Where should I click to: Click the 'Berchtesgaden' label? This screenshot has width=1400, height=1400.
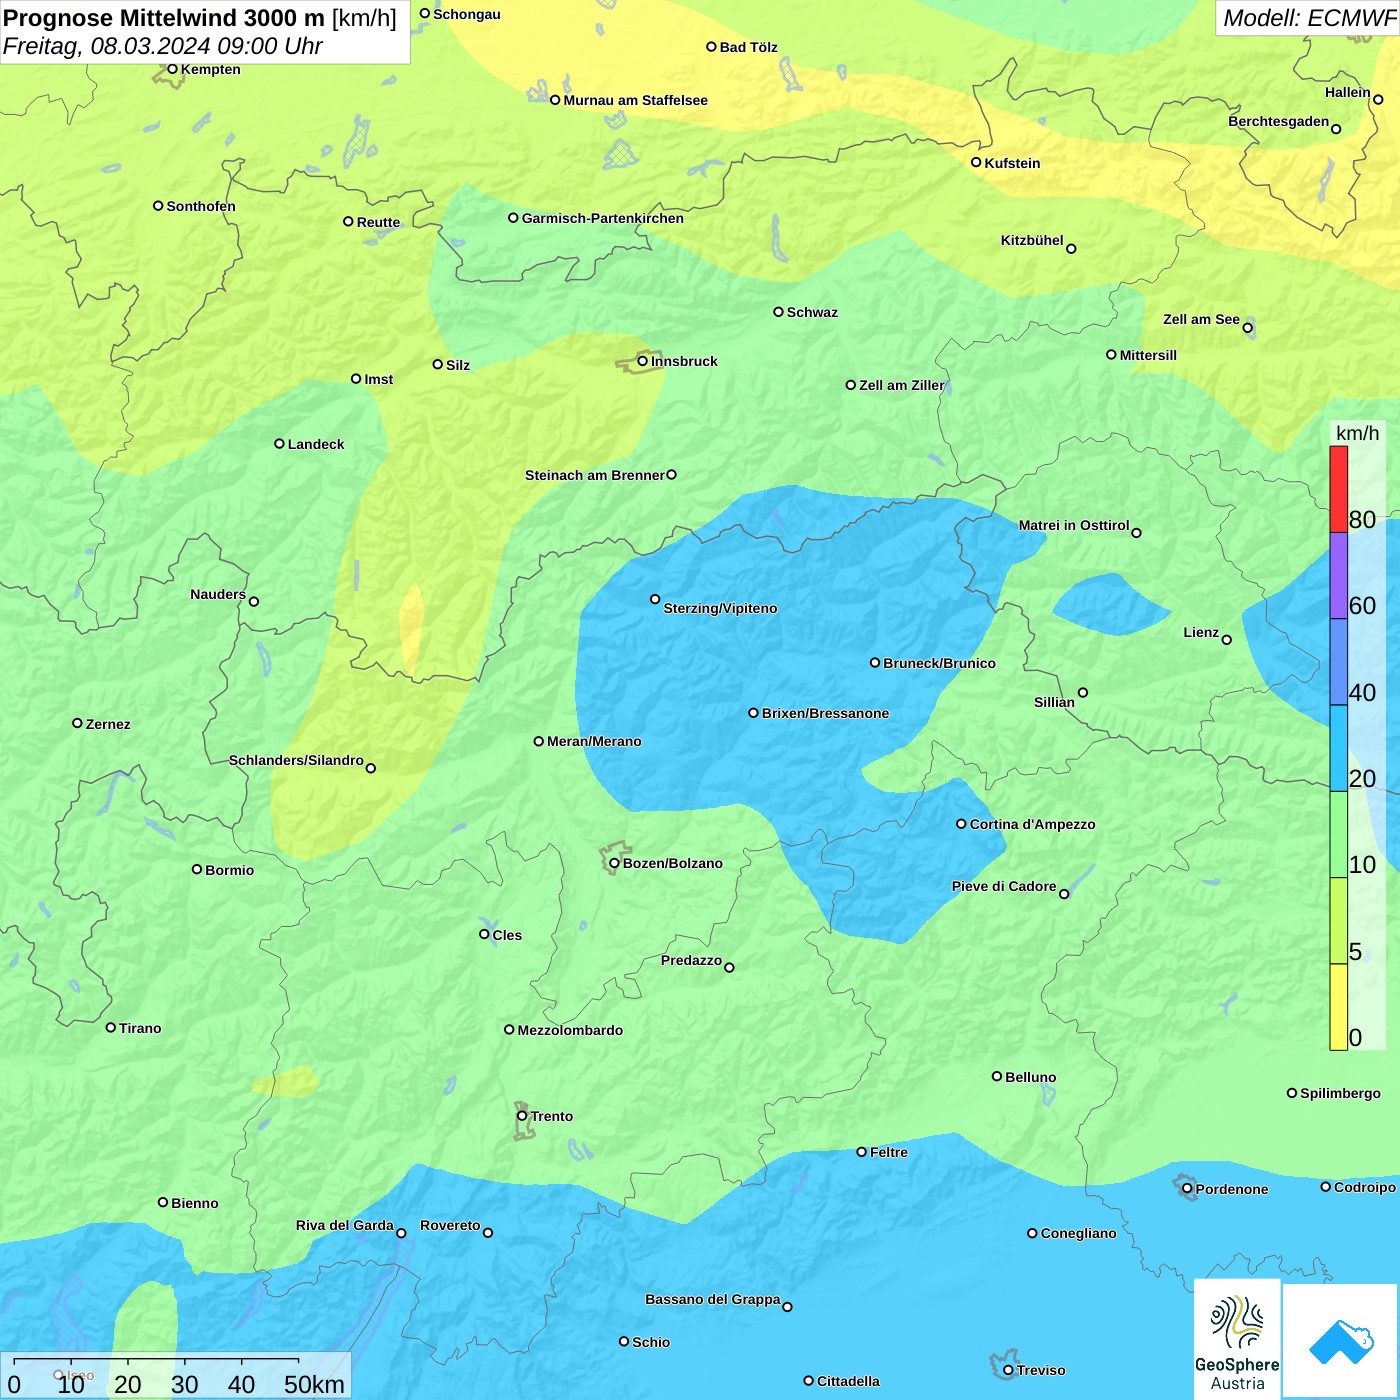point(1279,121)
